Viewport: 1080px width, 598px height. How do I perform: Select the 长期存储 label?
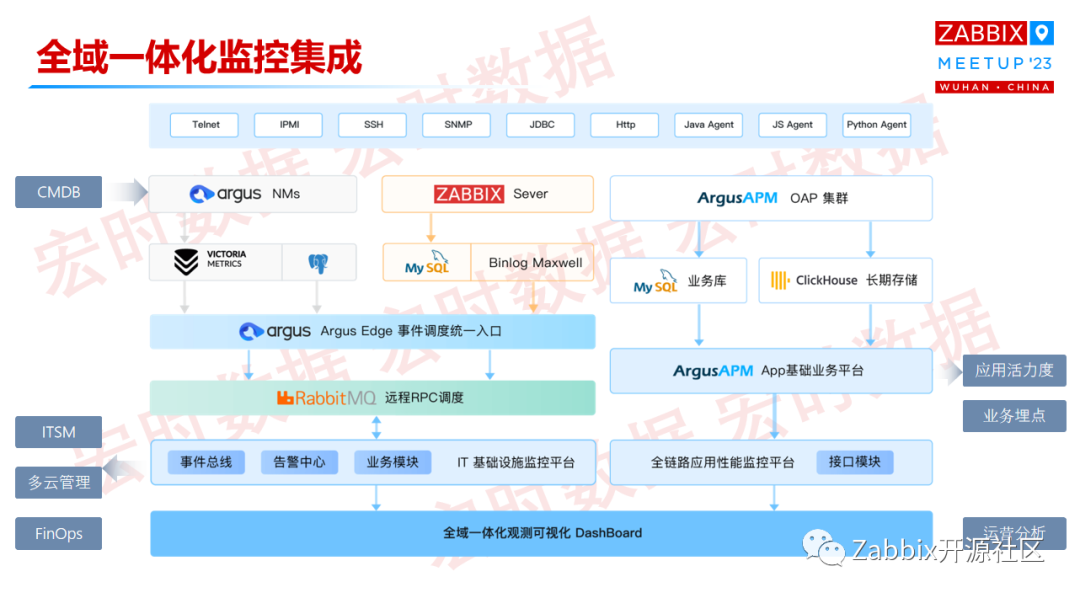[x=891, y=280]
